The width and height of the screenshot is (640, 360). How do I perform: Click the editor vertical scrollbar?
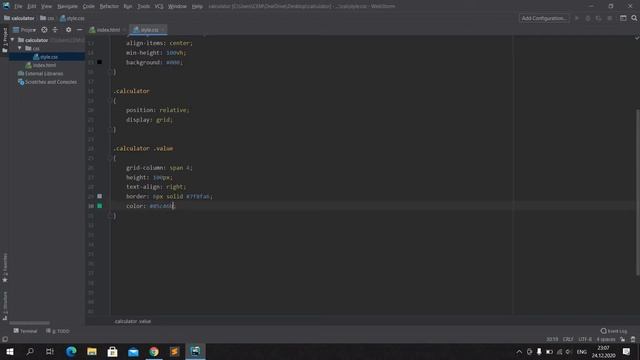pos(638,192)
